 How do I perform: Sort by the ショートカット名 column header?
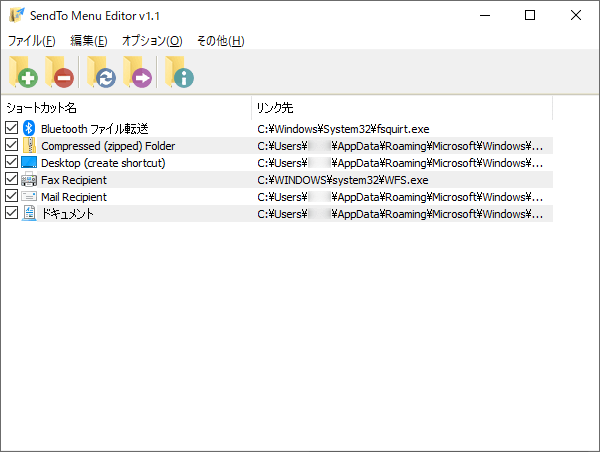(126, 108)
